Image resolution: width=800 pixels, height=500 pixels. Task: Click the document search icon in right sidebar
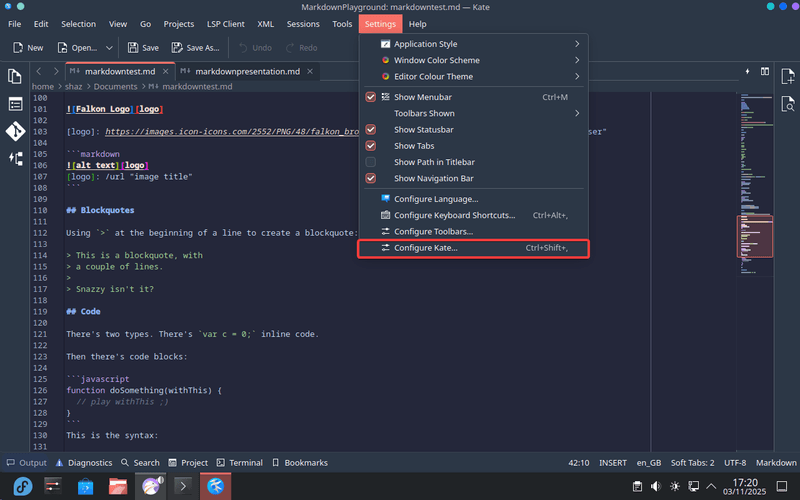click(x=788, y=104)
